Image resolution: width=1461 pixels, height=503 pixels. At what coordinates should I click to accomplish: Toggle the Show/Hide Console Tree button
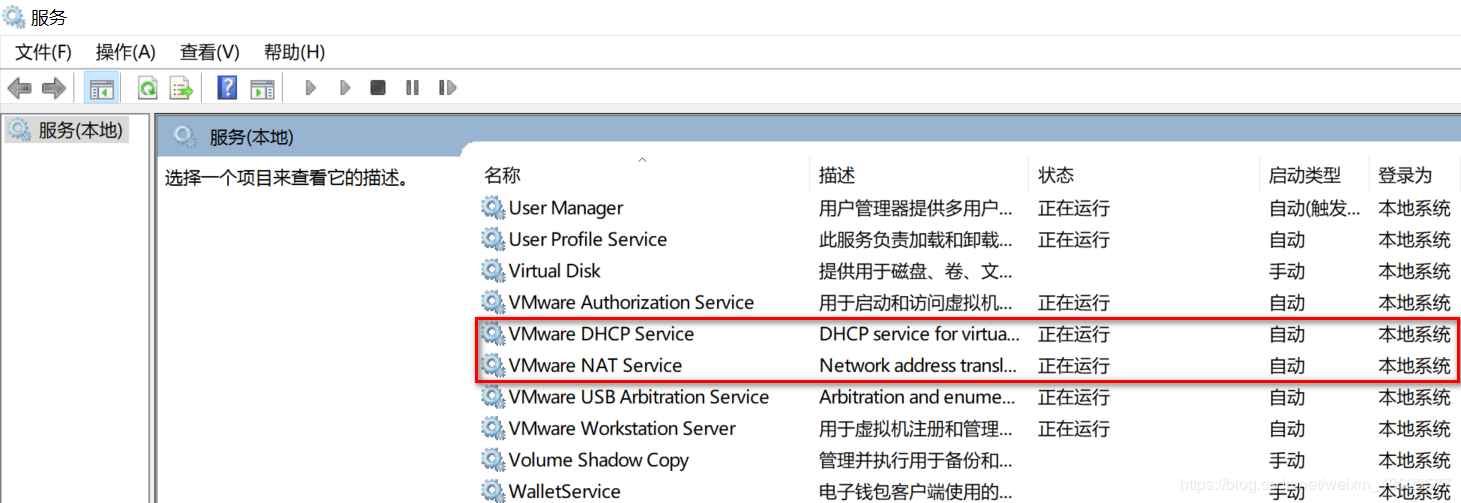pos(101,88)
